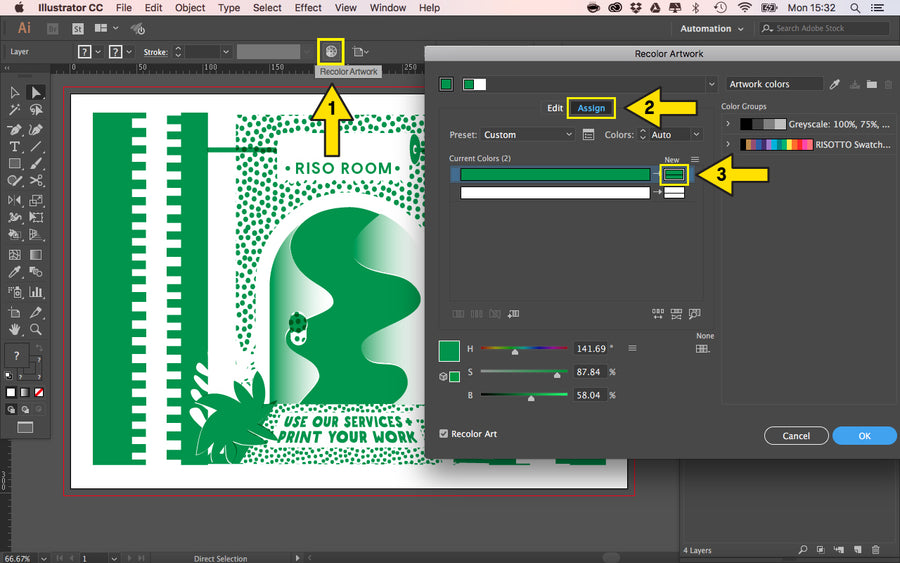Click the eyedropper get colors icon
The image size is (900, 563).
coord(835,84)
